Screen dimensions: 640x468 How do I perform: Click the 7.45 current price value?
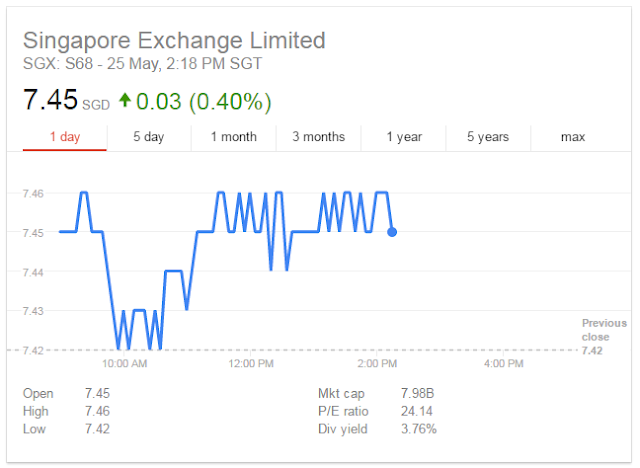click(x=50, y=100)
